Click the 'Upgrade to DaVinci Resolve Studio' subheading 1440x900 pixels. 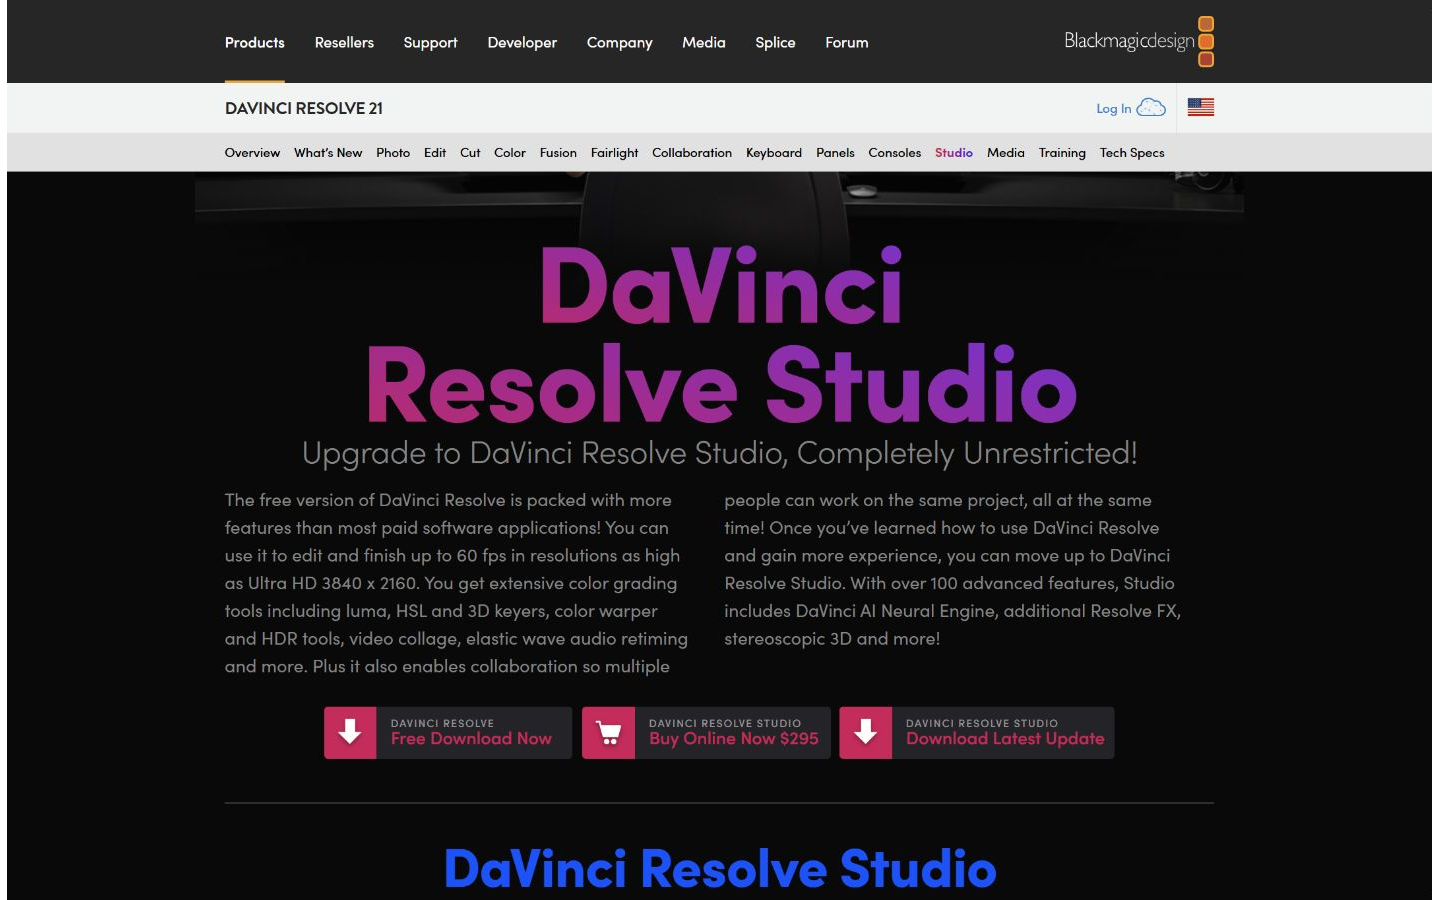point(719,453)
